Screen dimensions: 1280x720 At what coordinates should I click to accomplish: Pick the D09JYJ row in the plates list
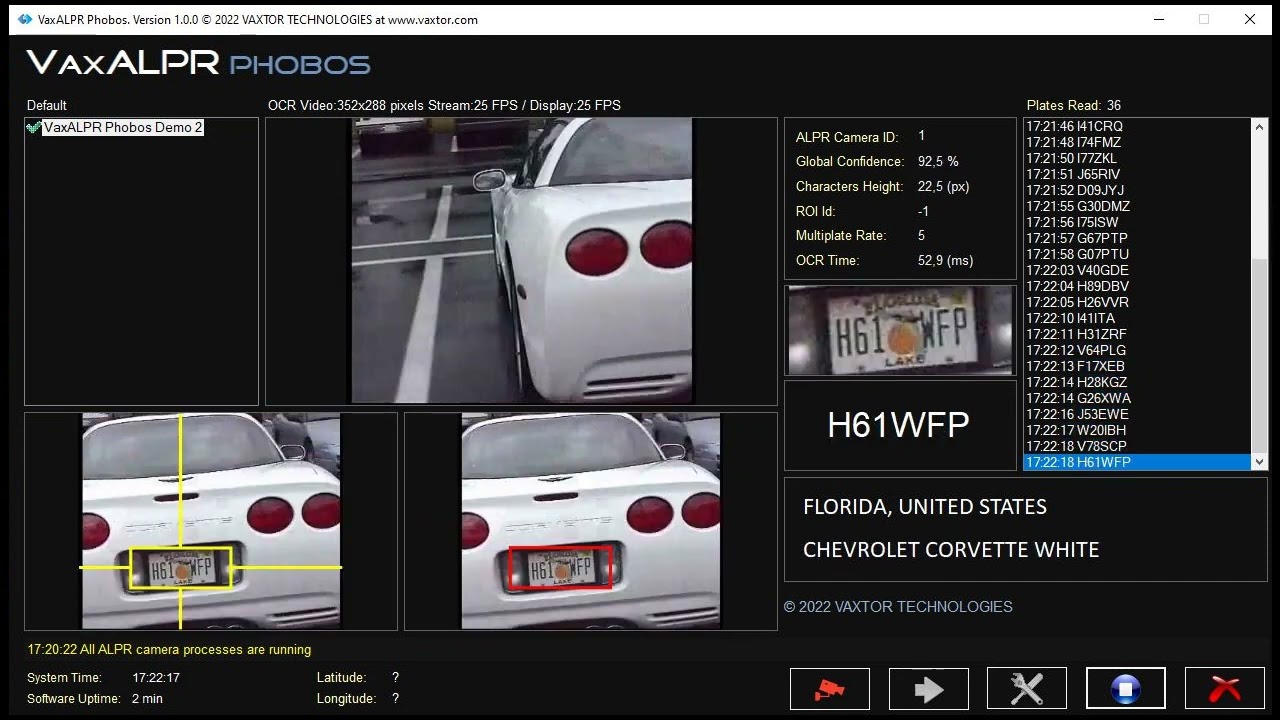point(1137,190)
